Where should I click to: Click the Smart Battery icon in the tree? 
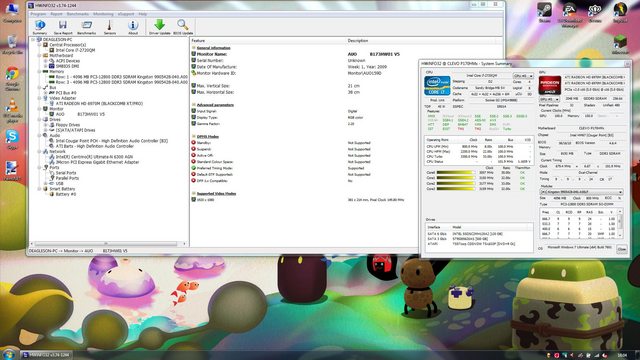[45, 189]
